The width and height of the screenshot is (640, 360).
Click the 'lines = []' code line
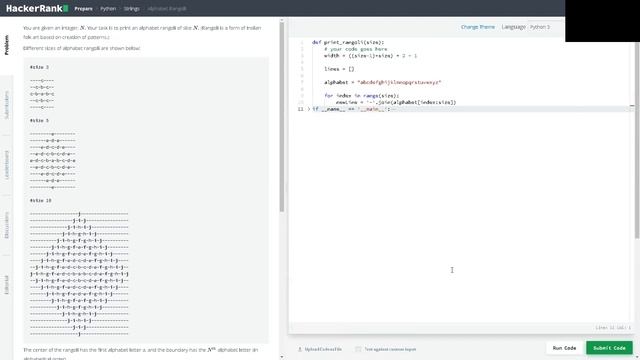tap(339, 69)
